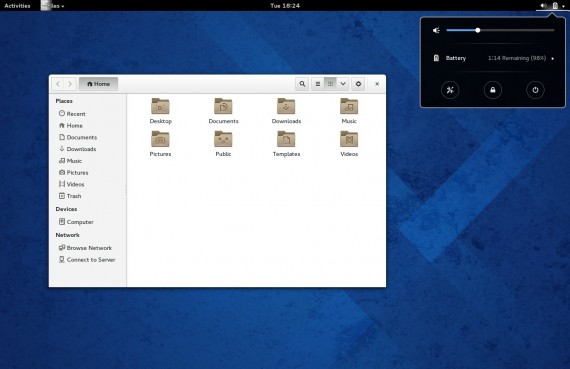
Task: Select Downloads in the sidebar
Action: pos(88,149)
